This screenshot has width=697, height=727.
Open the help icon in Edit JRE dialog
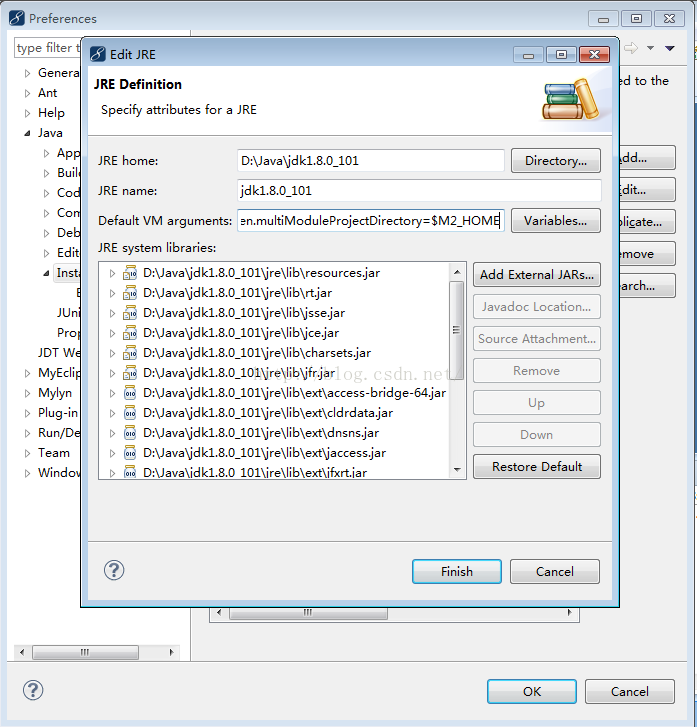(x=114, y=570)
